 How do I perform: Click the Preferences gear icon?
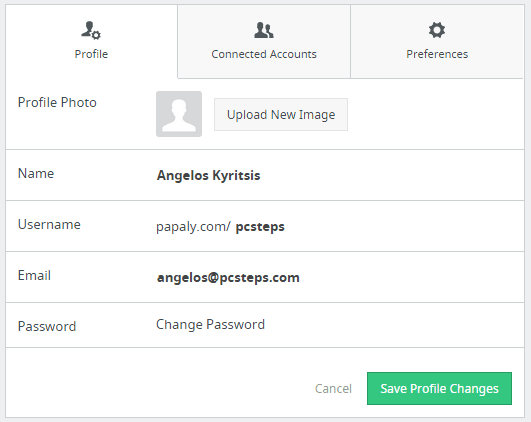pyautogui.click(x=437, y=30)
